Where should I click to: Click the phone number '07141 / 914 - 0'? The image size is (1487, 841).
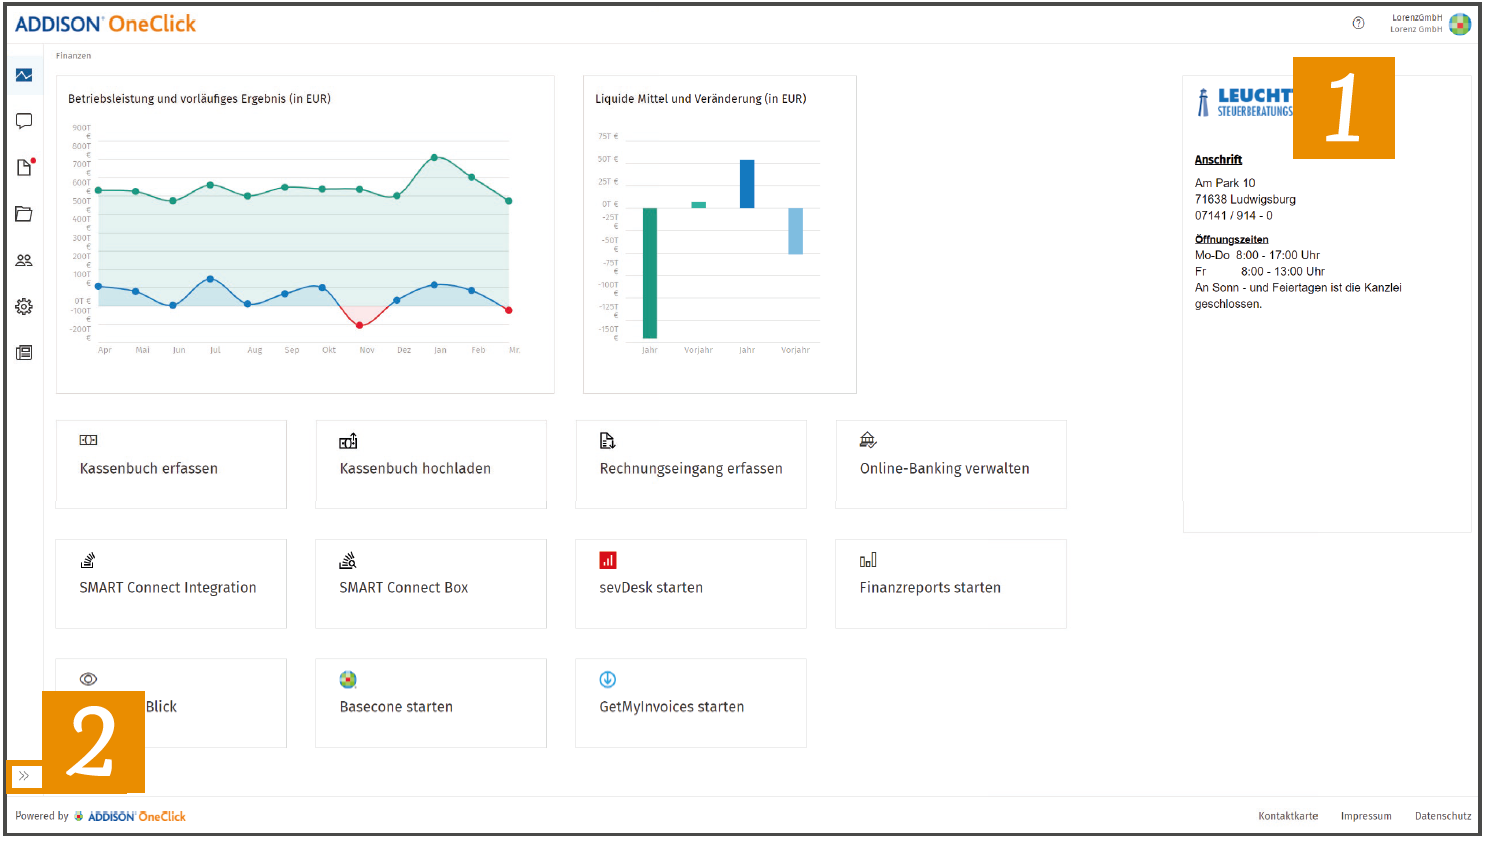point(1234,215)
